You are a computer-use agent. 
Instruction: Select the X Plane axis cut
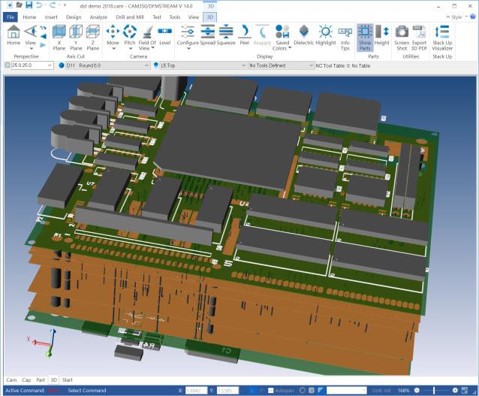pyautogui.click(x=59, y=38)
